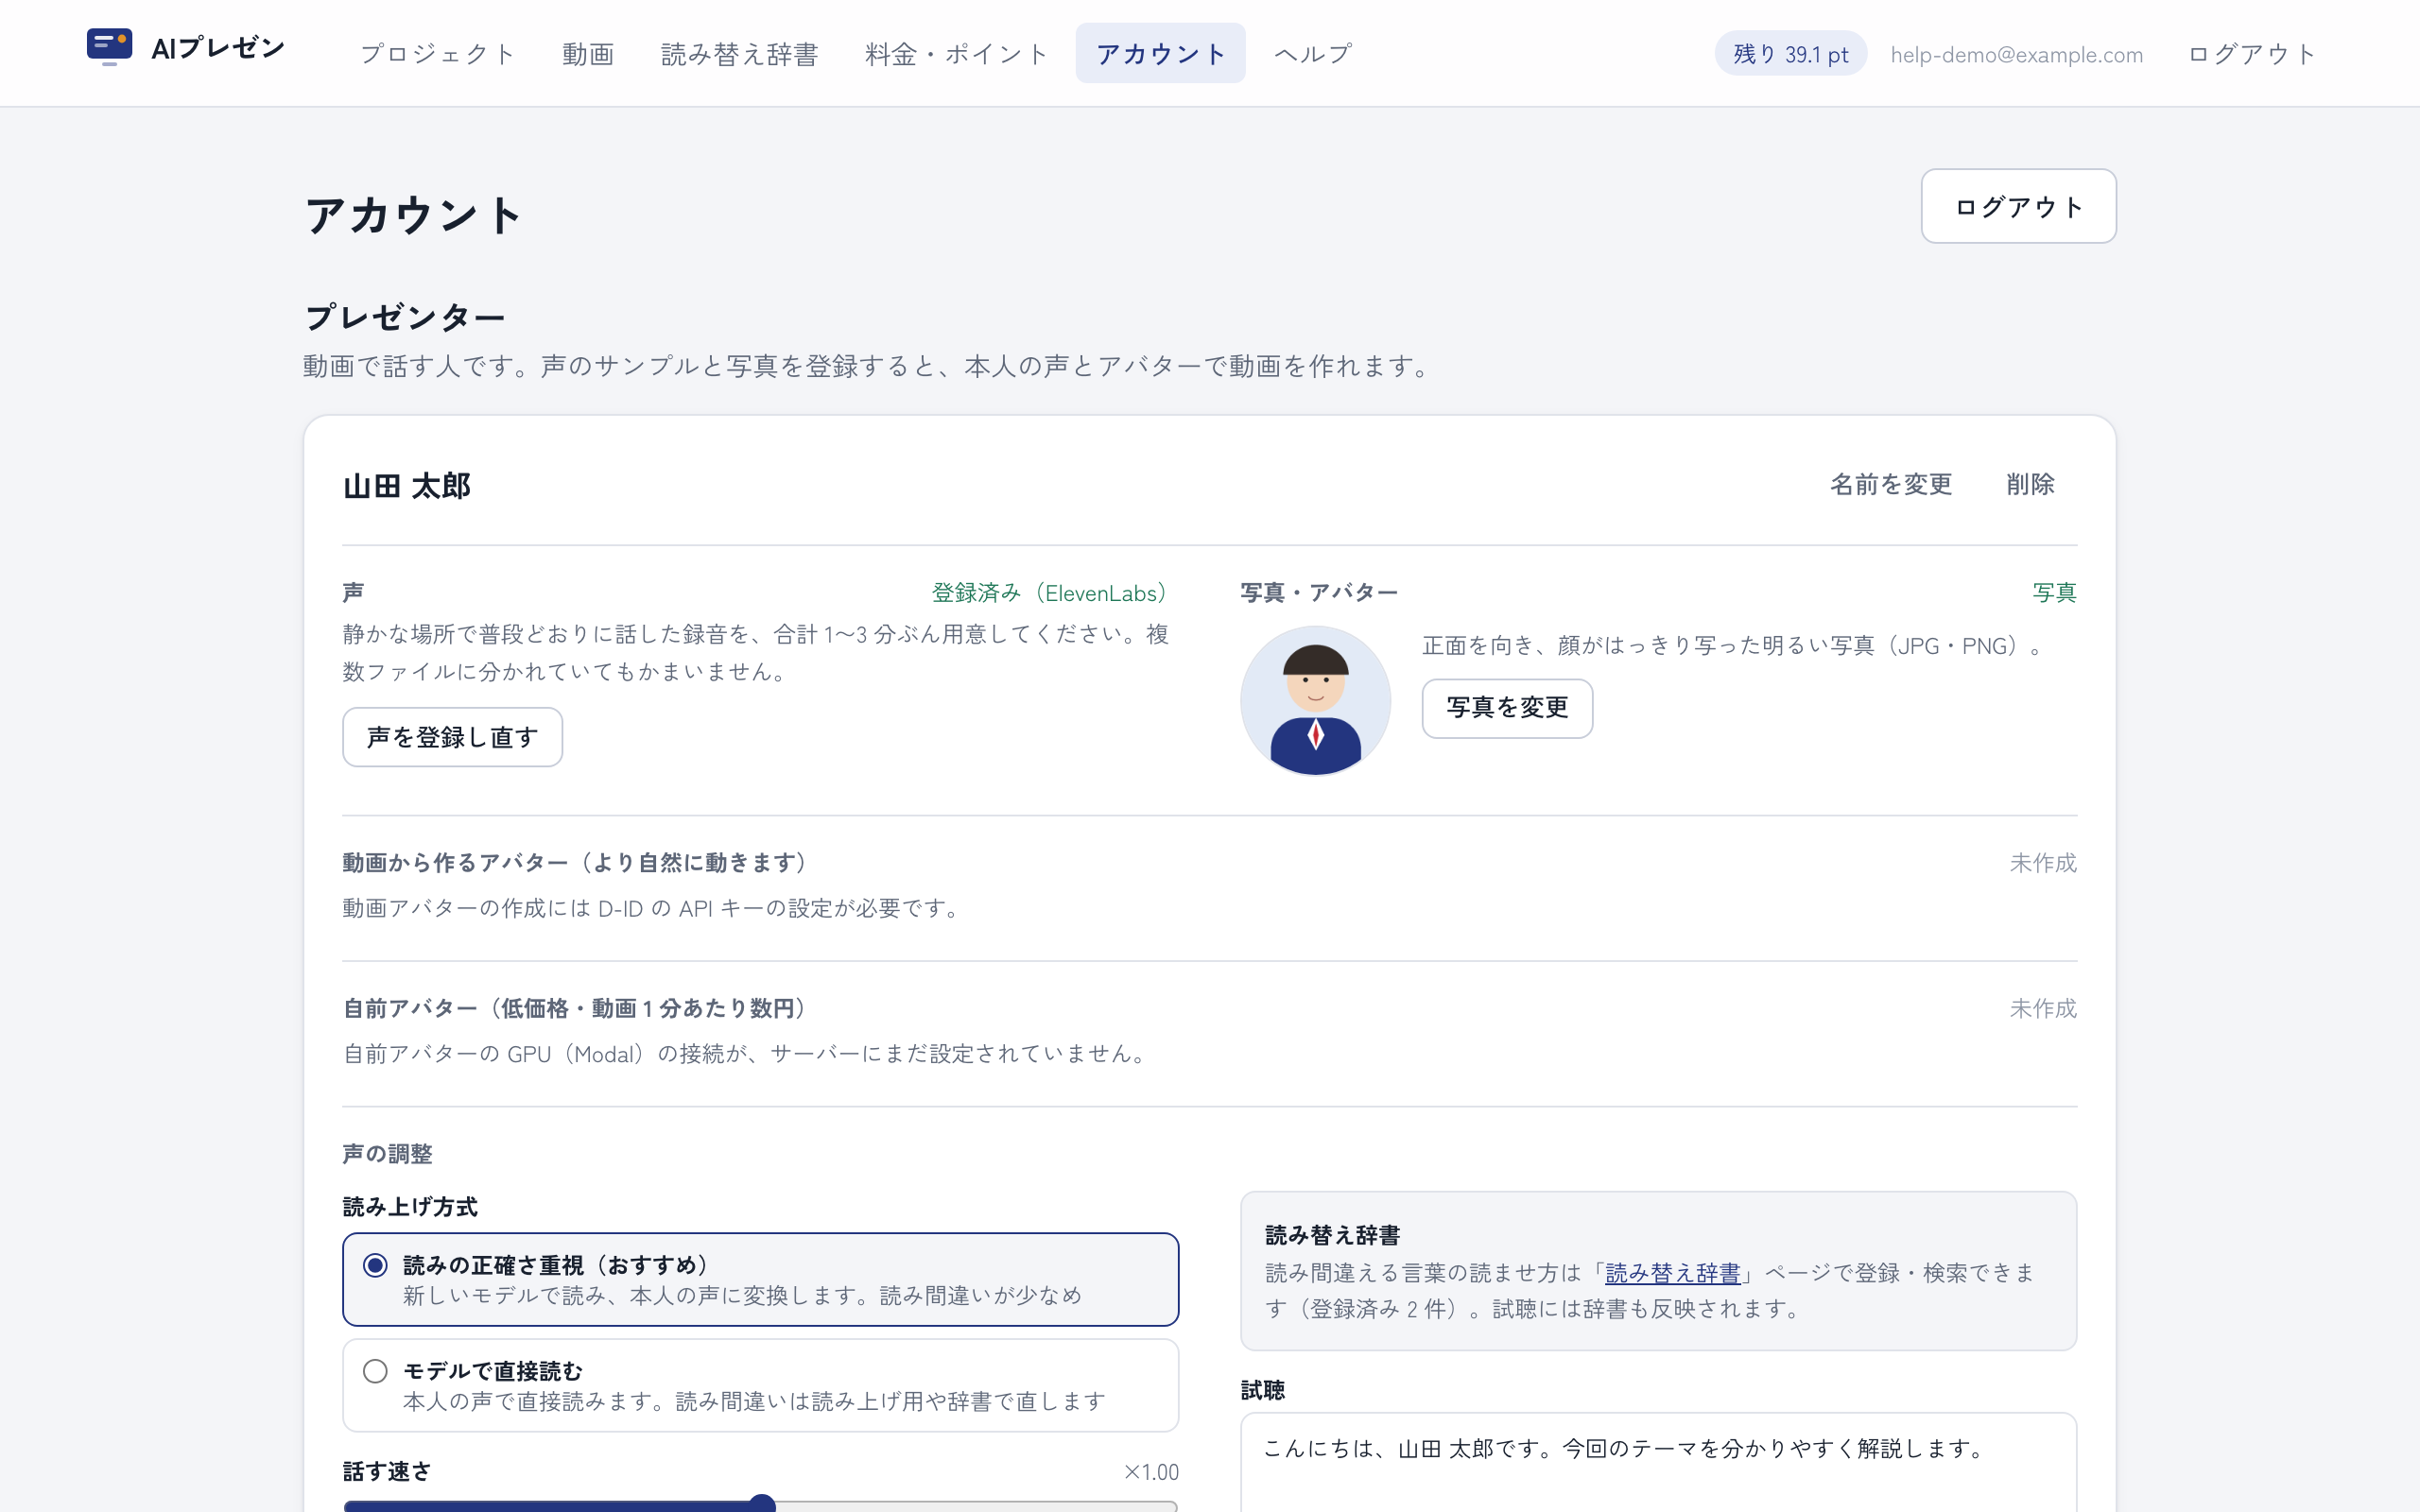The width and height of the screenshot is (2420, 1512).
Task: Select 読みの正確さ重視 radio option
Action: point(760,1279)
